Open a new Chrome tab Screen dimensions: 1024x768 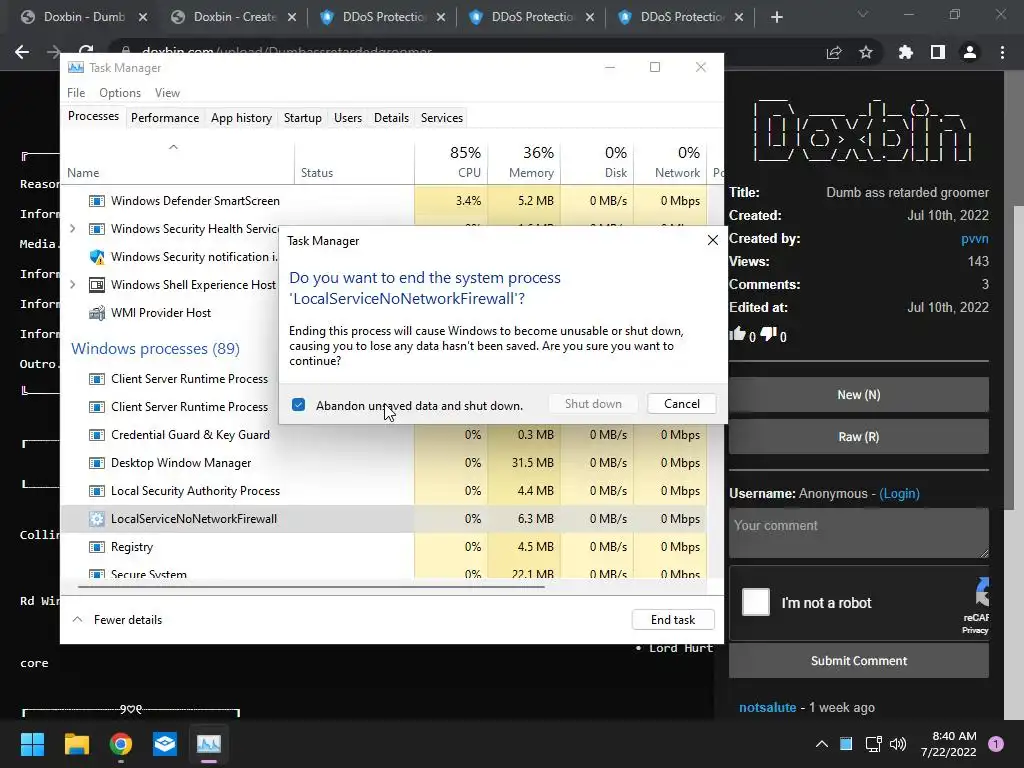point(776,18)
